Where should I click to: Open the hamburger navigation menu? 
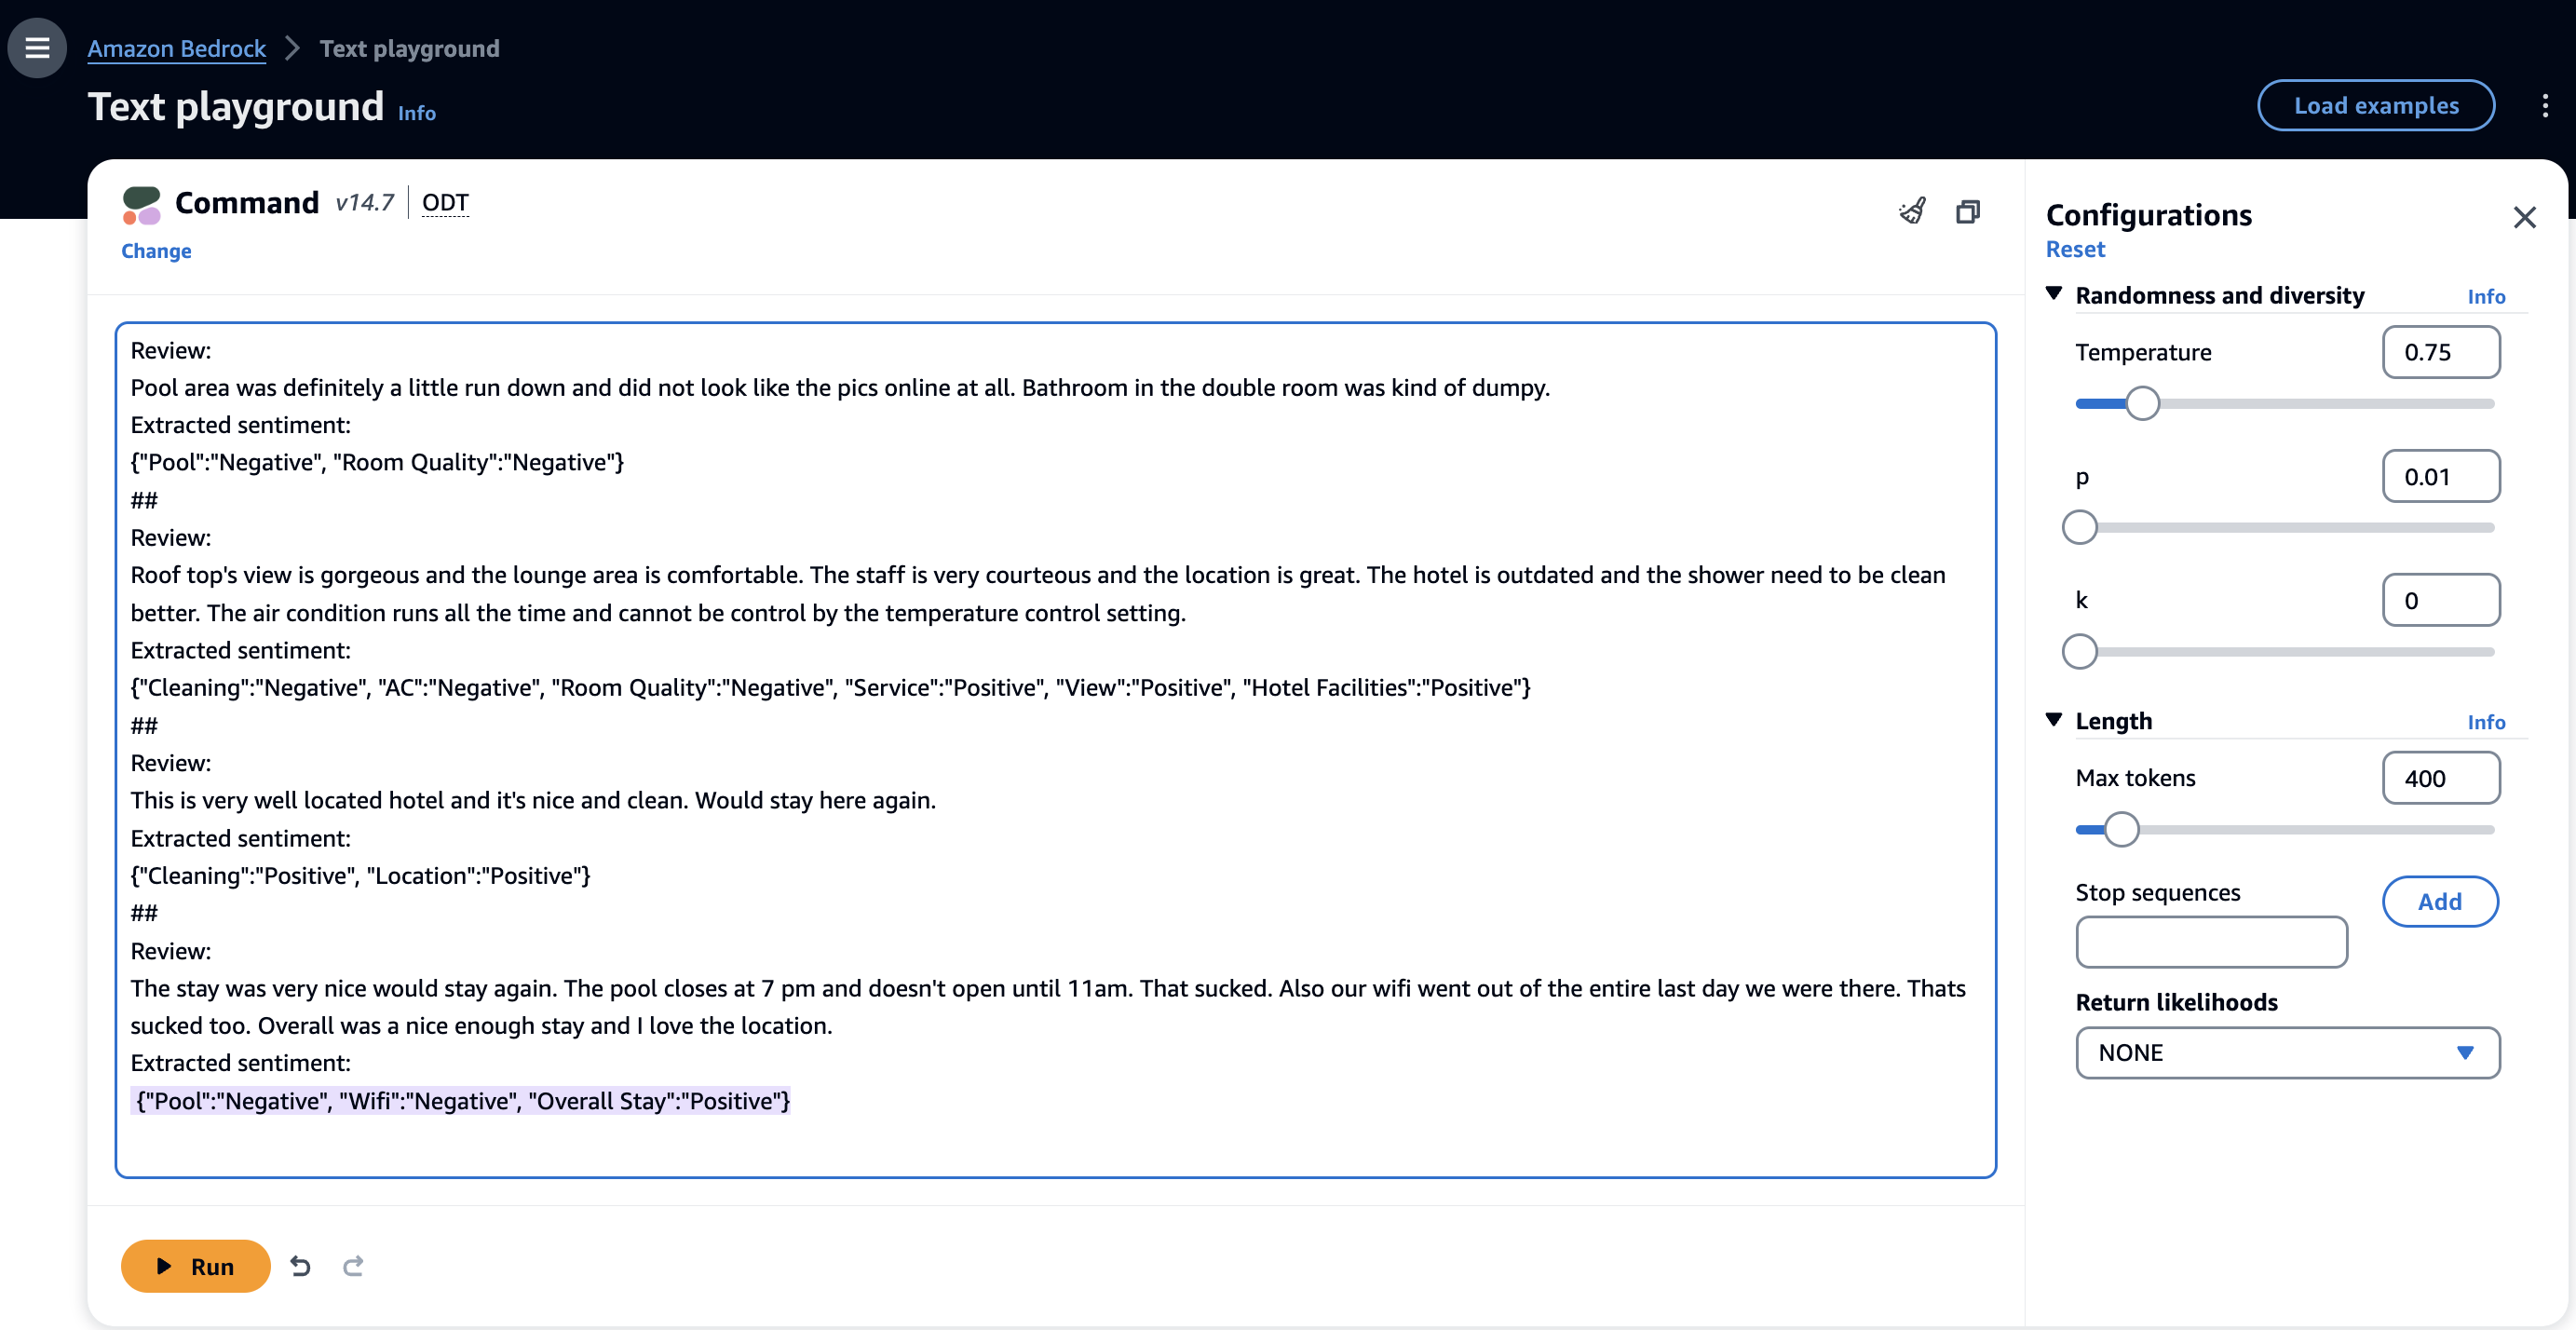[37, 47]
